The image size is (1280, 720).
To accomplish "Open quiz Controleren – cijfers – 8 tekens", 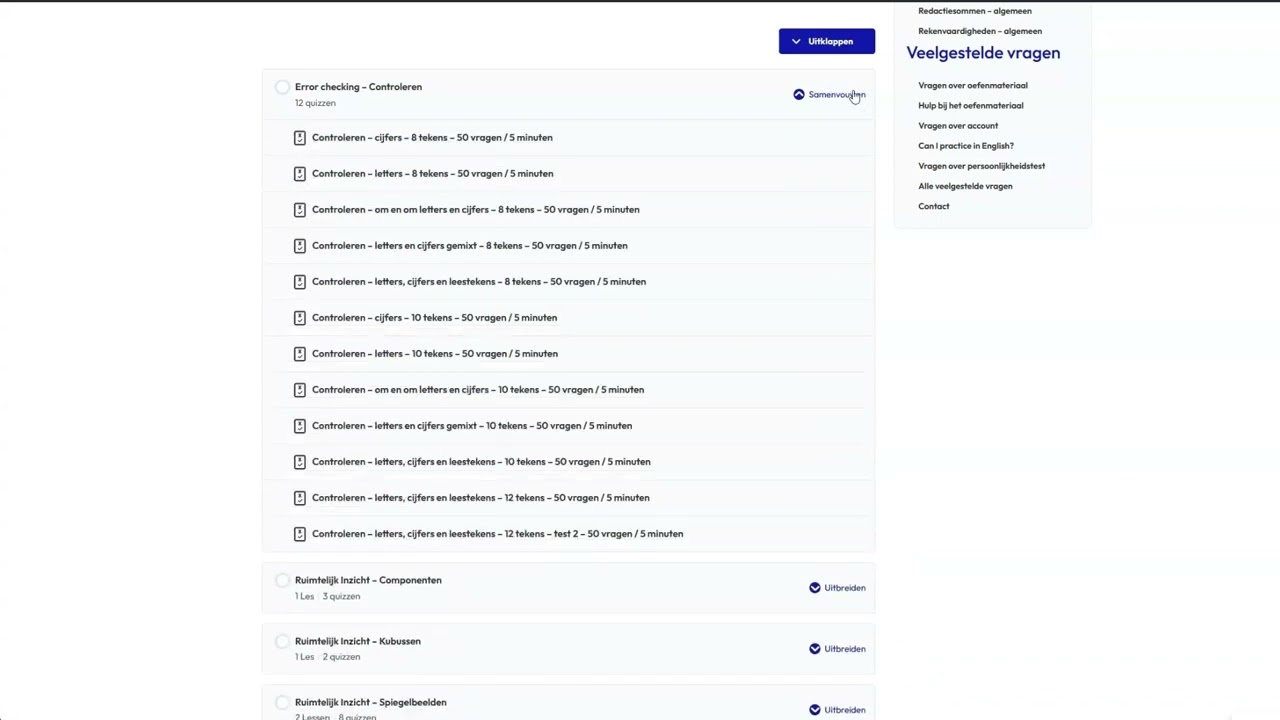I will (x=432, y=138).
